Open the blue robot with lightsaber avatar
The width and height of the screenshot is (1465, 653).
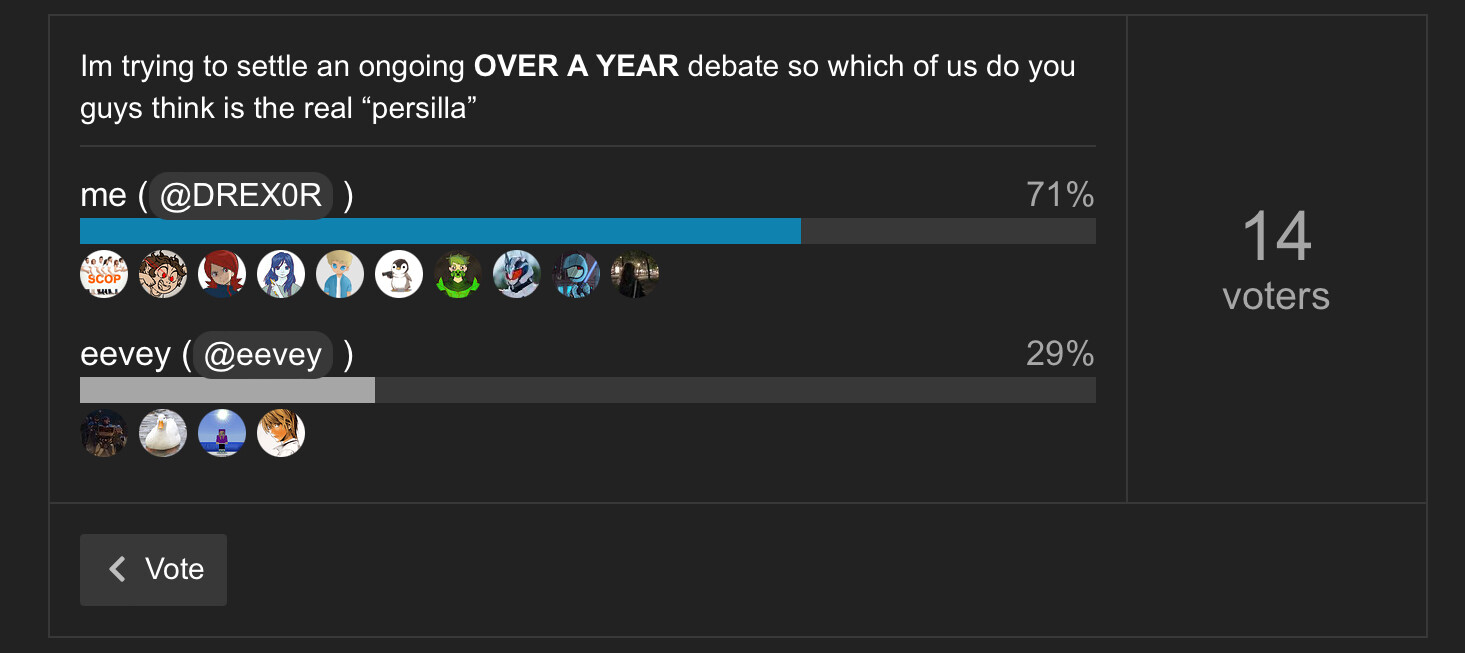tap(576, 274)
